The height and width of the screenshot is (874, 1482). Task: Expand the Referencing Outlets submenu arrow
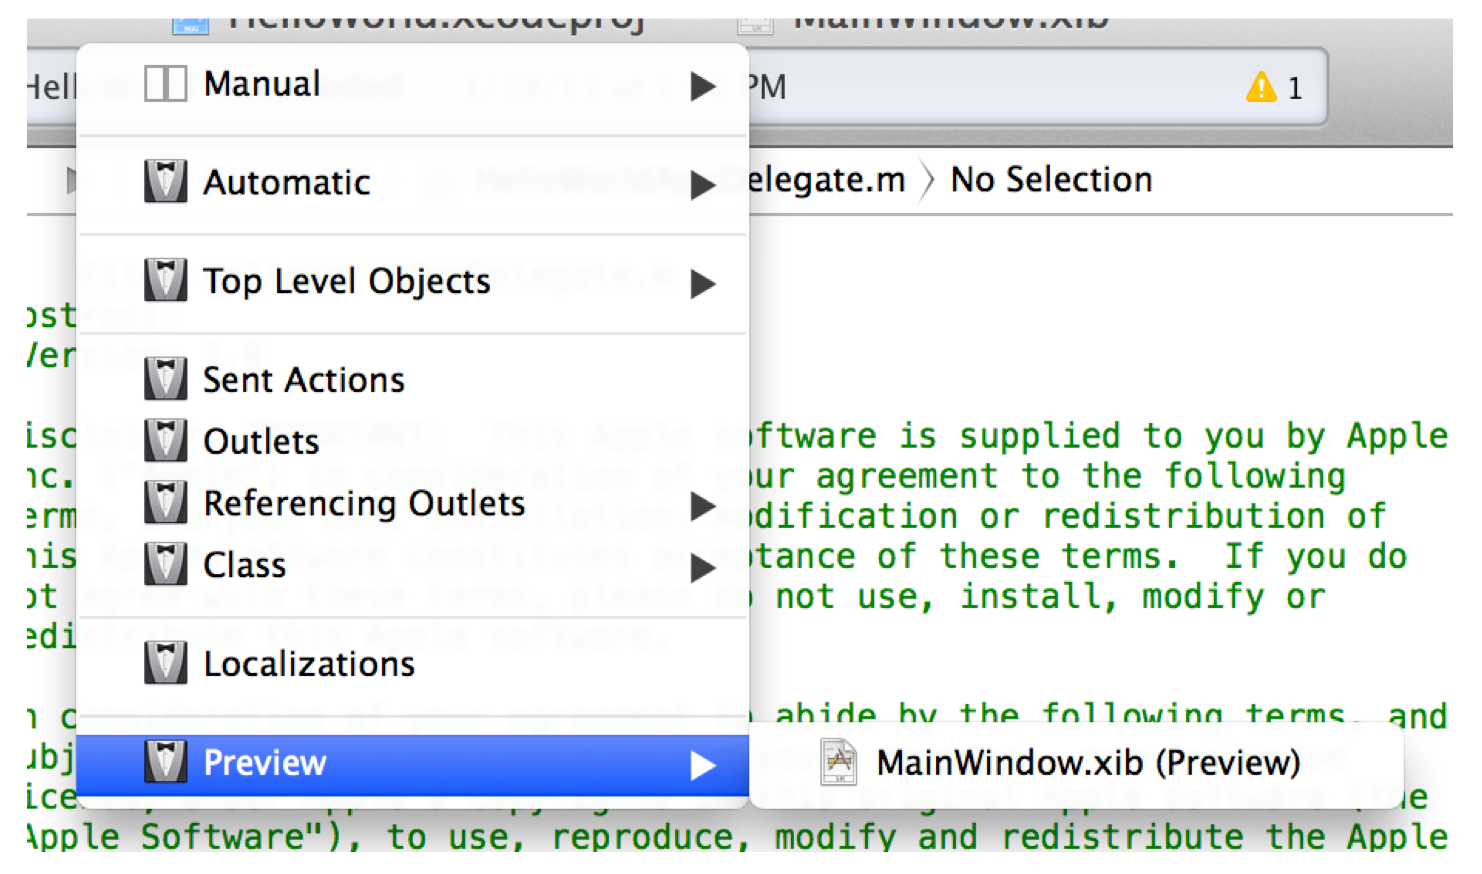pyautogui.click(x=703, y=506)
